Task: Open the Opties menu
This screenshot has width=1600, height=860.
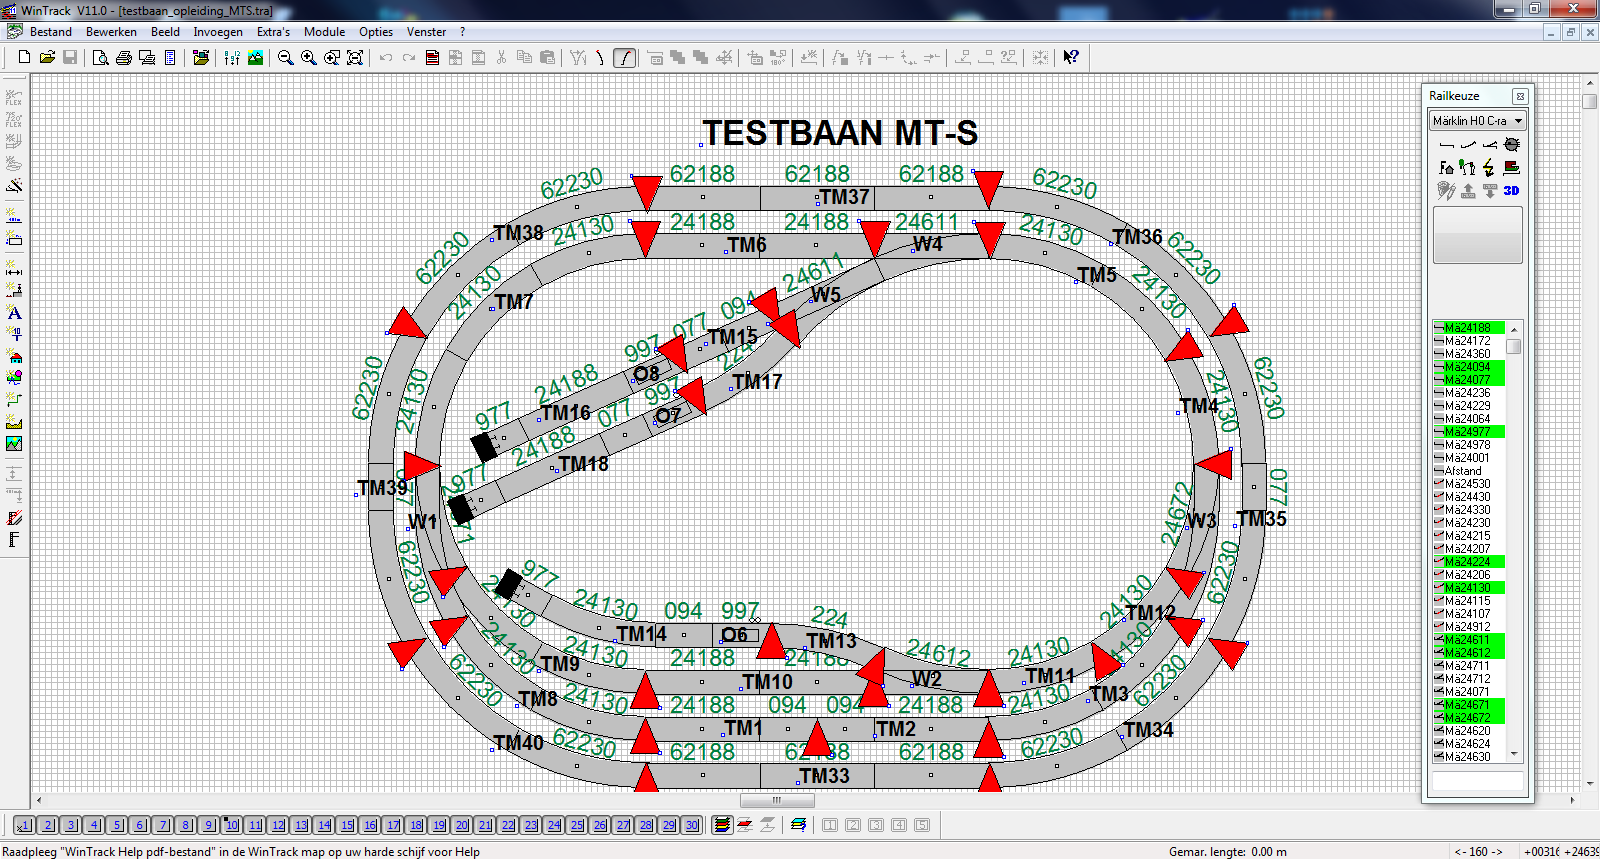Action: click(x=376, y=32)
